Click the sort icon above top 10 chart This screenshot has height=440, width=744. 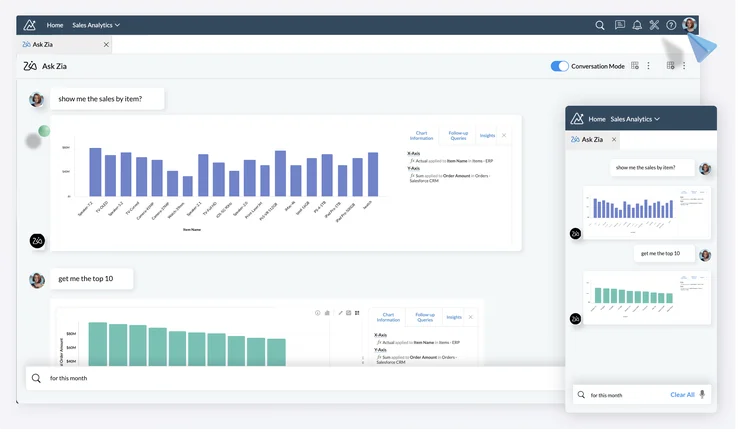[x=357, y=313]
